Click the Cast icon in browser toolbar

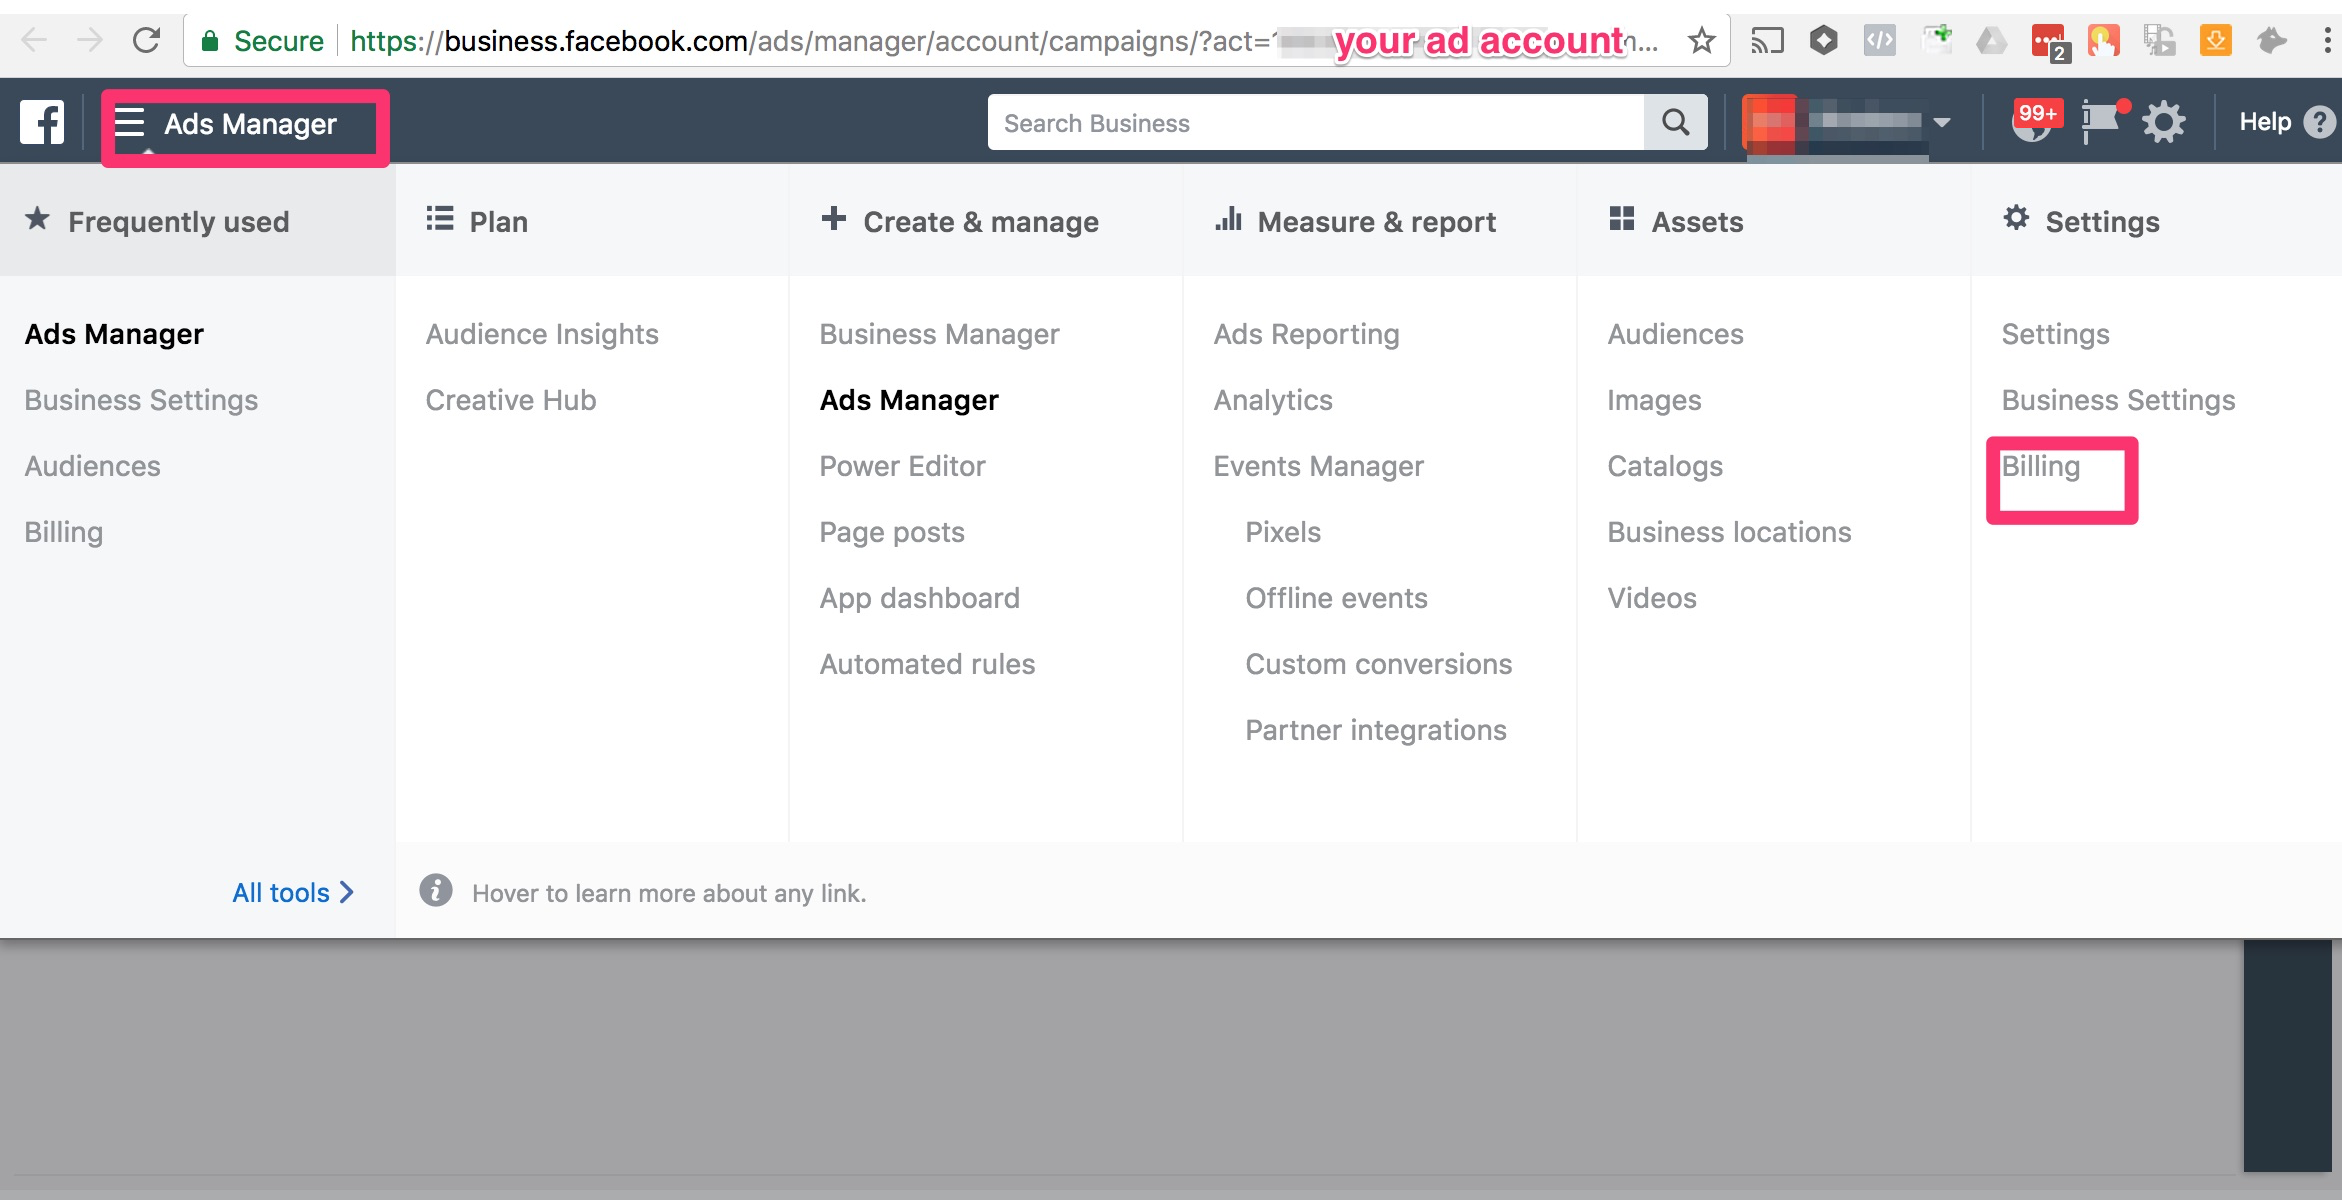pos(1767,41)
